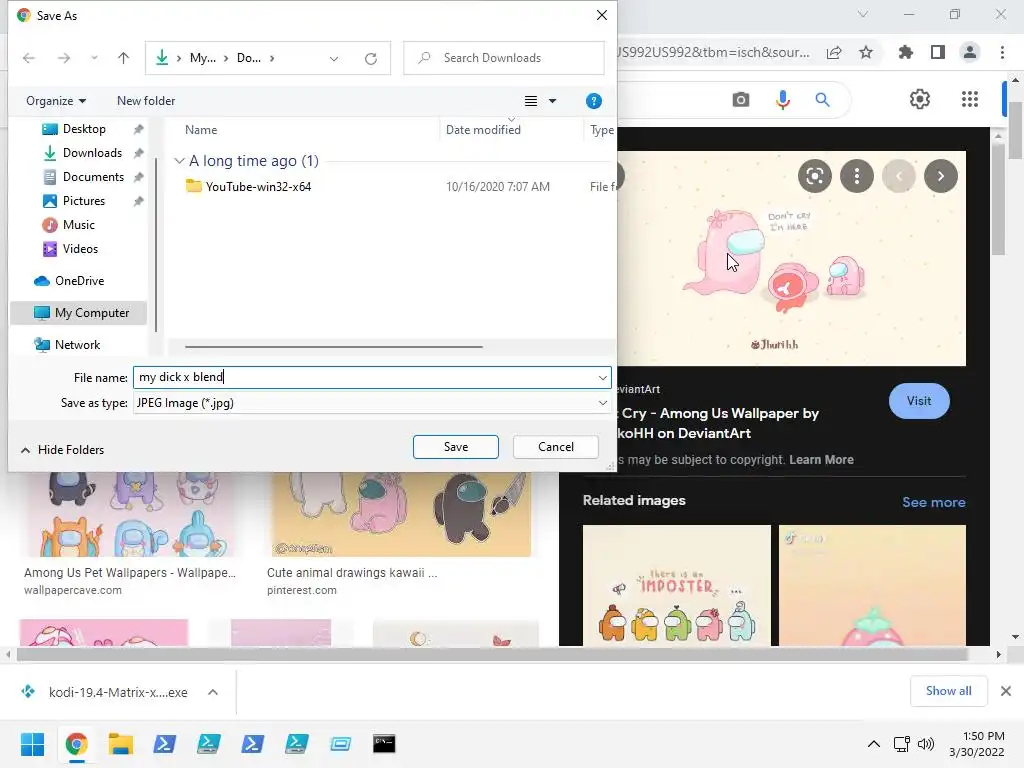This screenshot has height=768, width=1024.
Task: Select OneDrive in navigation pane
Action: pyautogui.click(x=79, y=281)
